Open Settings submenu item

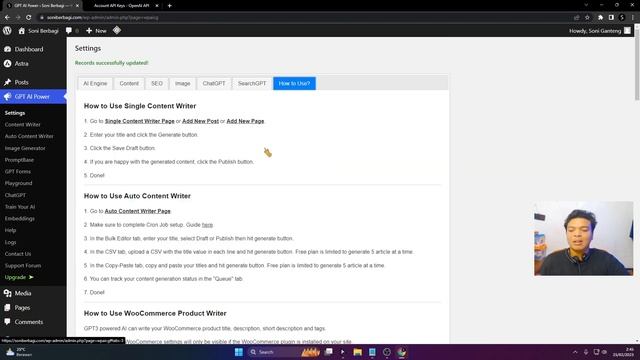pyautogui.click(x=15, y=113)
